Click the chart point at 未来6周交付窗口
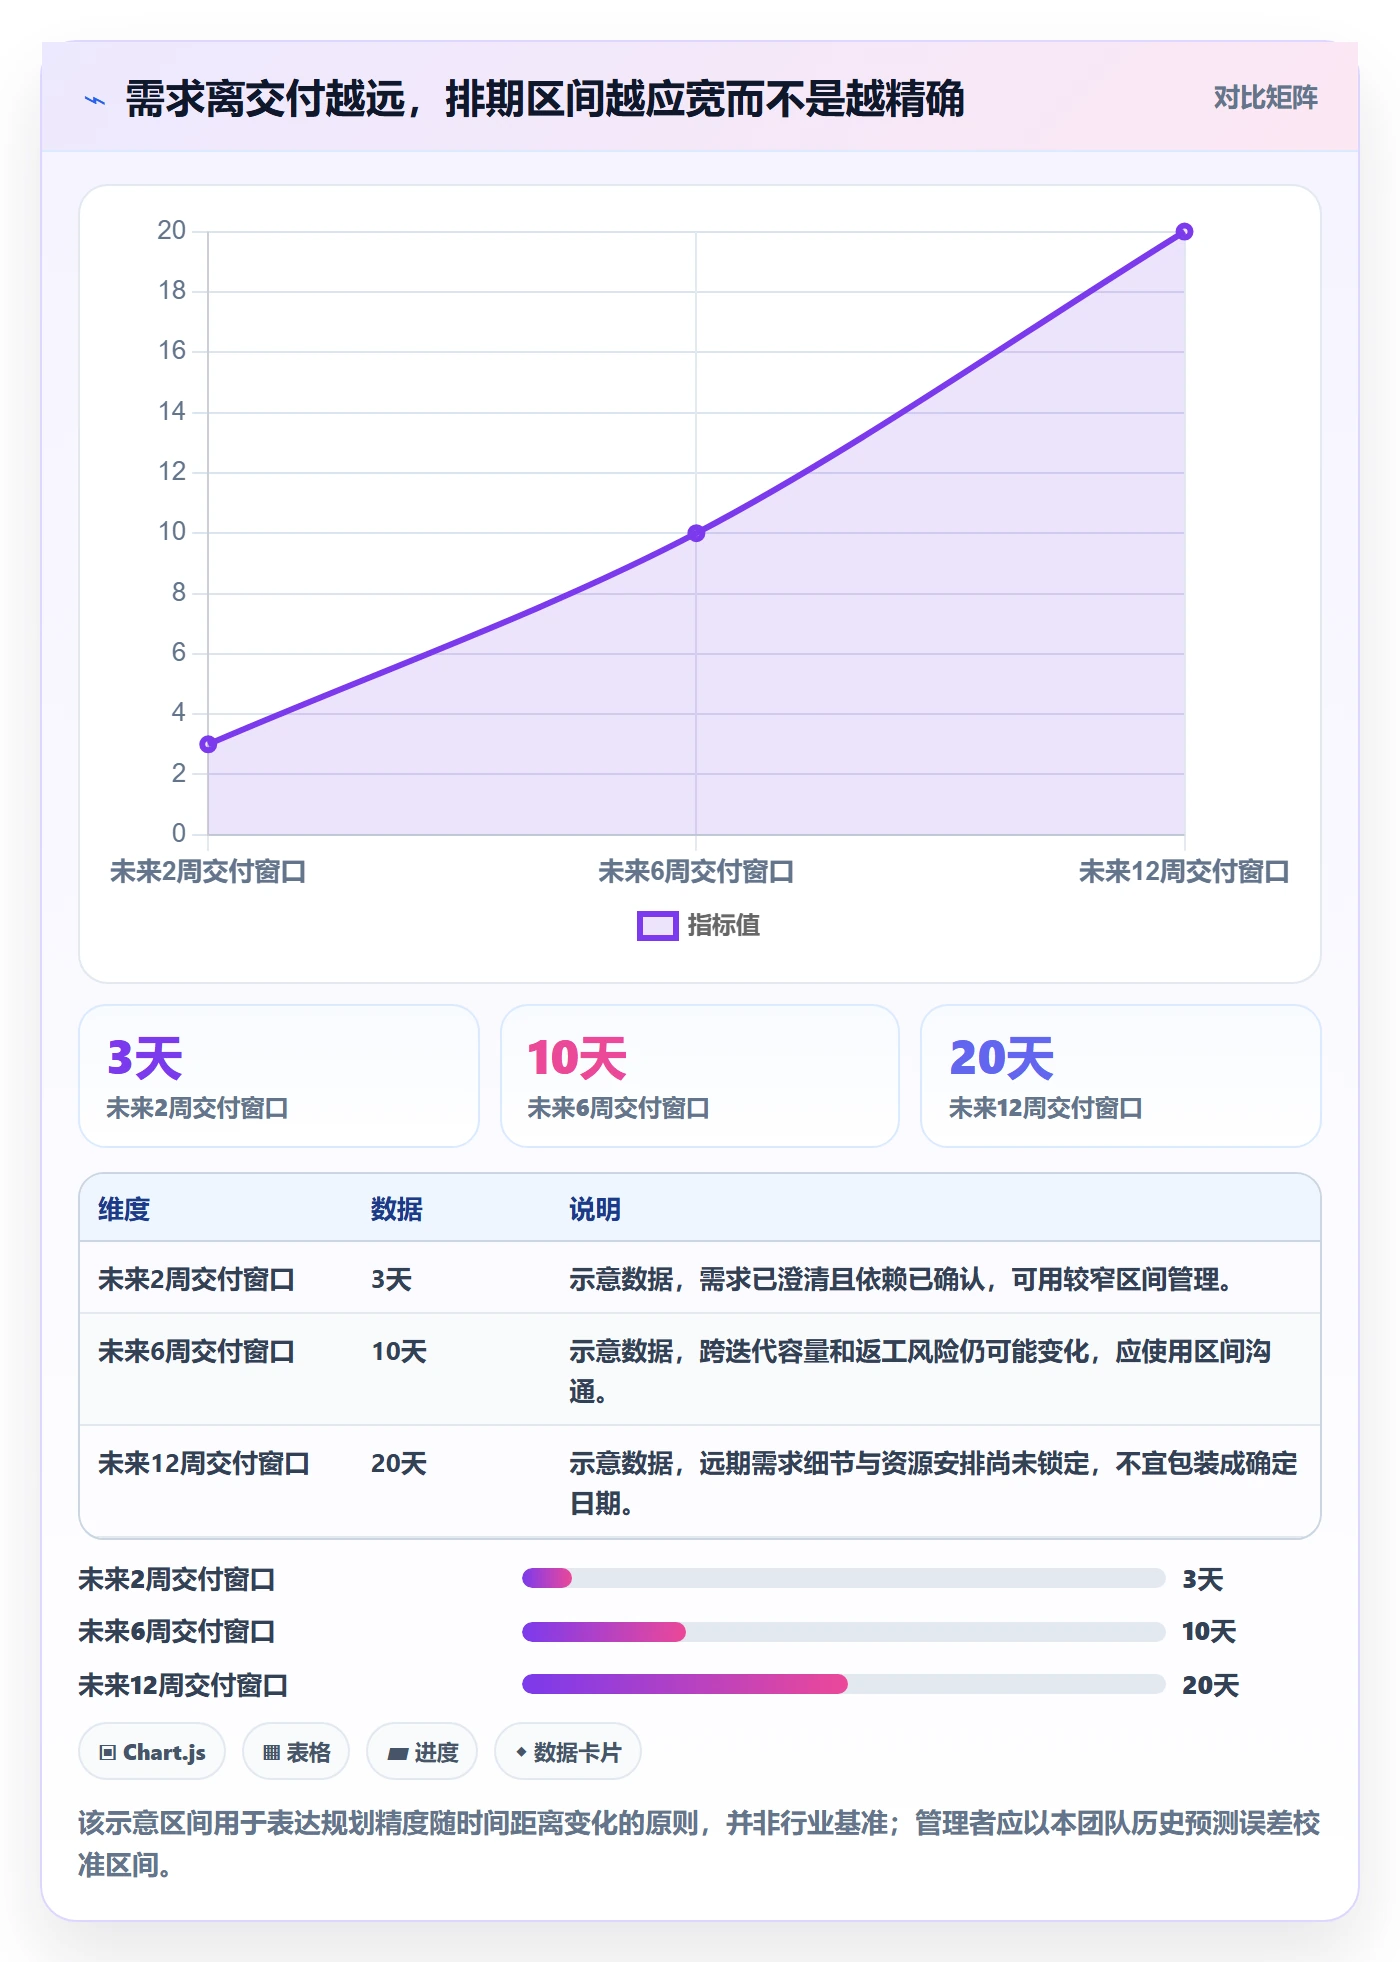 coord(696,533)
